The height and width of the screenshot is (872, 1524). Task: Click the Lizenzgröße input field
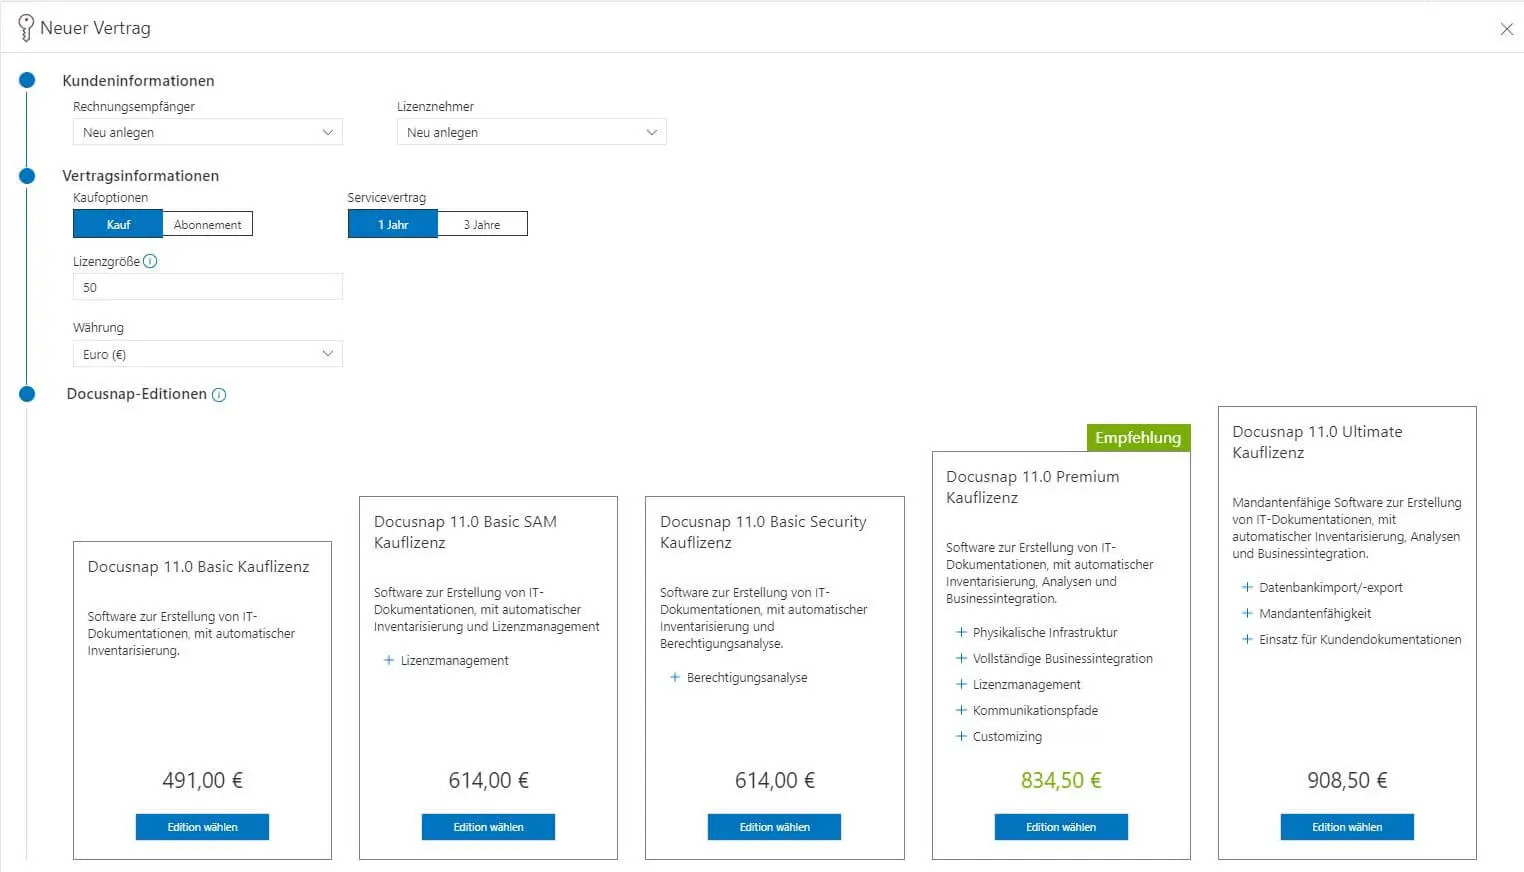click(x=207, y=287)
